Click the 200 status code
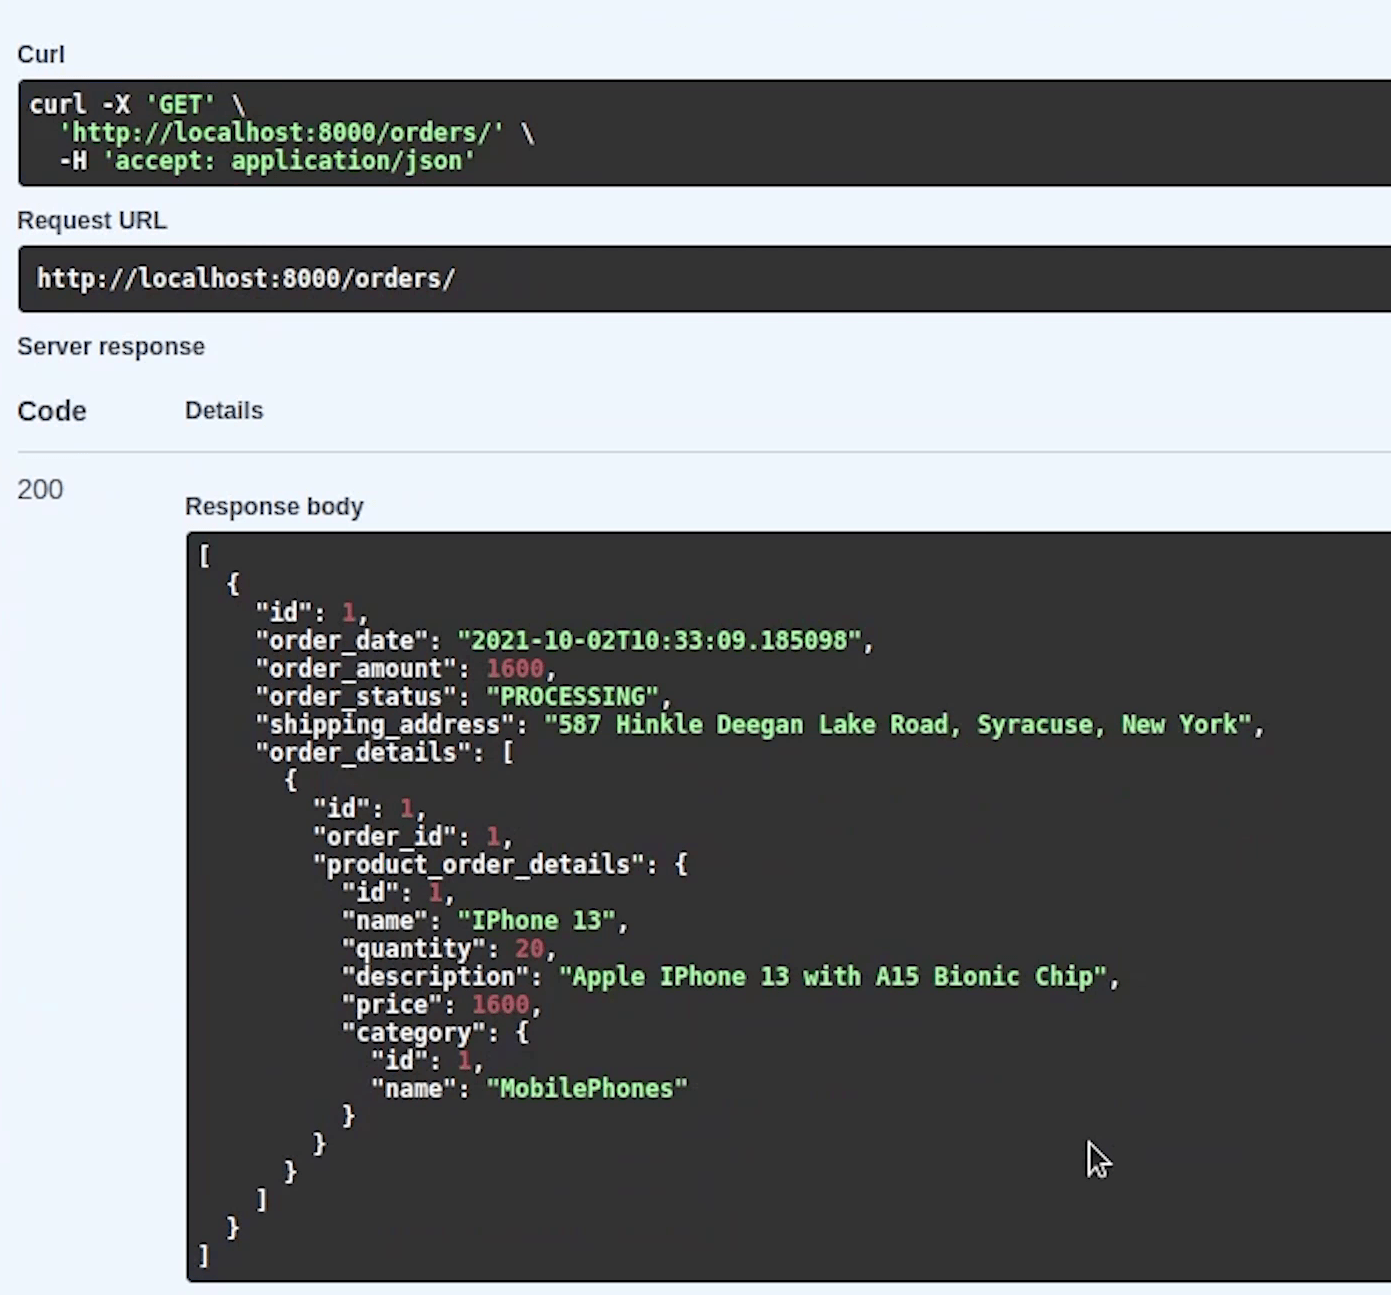The width and height of the screenshot is (1391, 1295). pos(40,490)
